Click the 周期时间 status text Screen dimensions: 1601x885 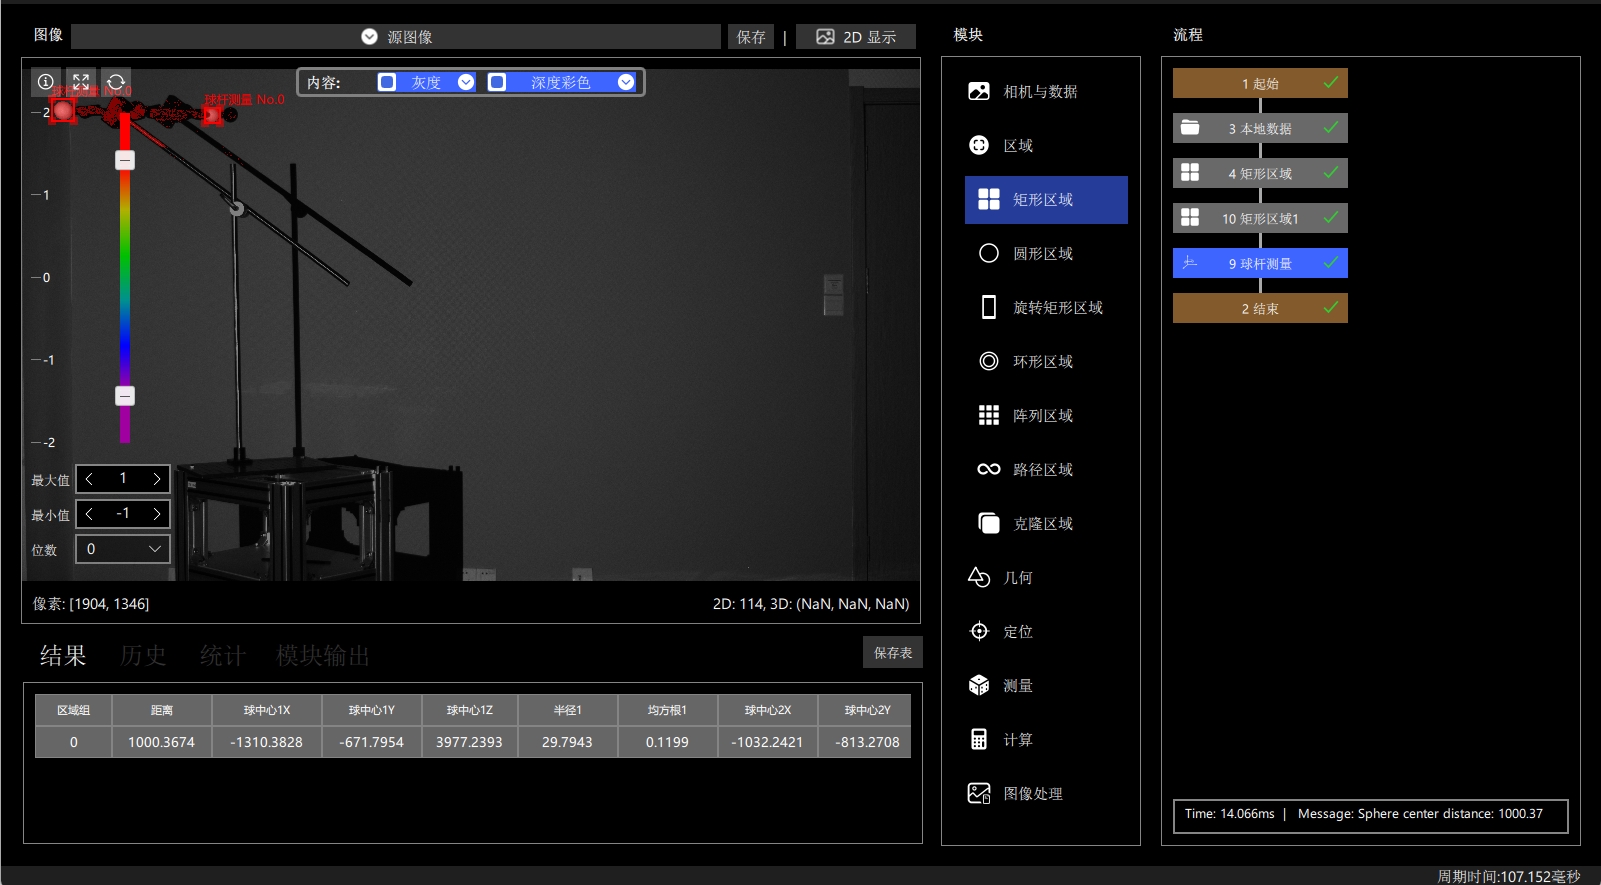coord(1509,876)
